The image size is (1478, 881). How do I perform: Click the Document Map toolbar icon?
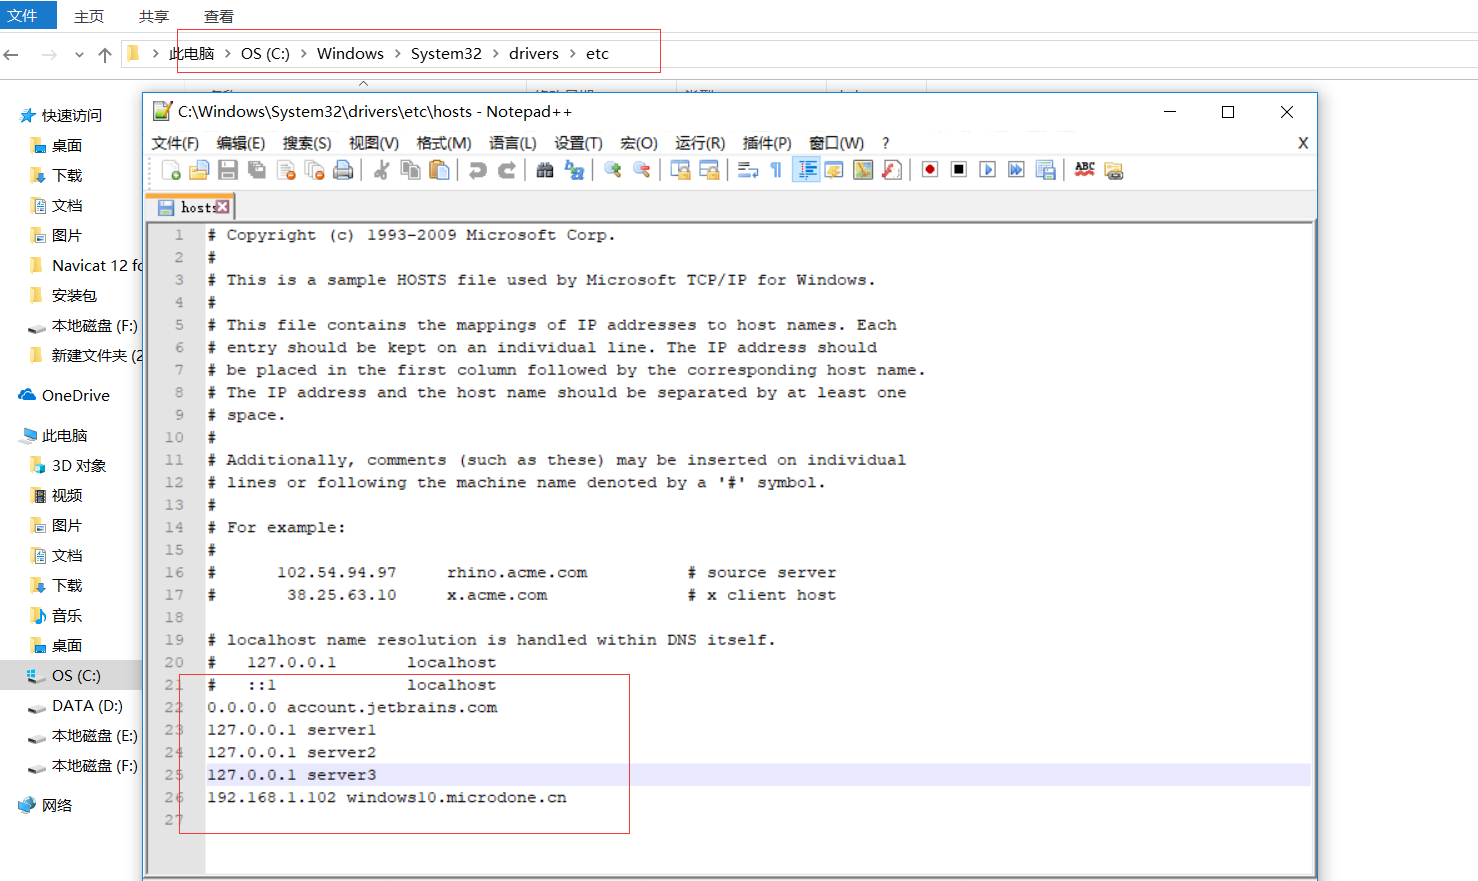point(862,170)
